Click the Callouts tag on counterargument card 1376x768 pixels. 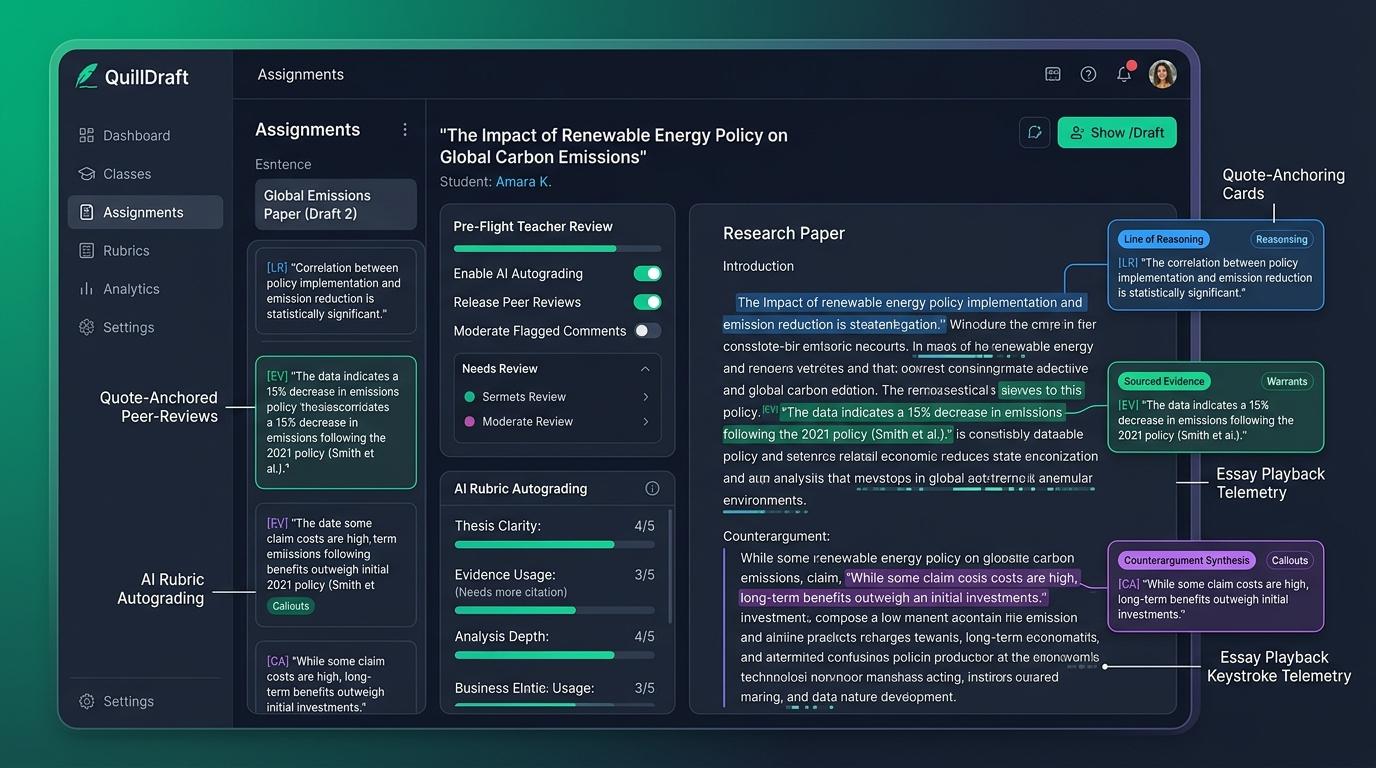(1290, 560)
